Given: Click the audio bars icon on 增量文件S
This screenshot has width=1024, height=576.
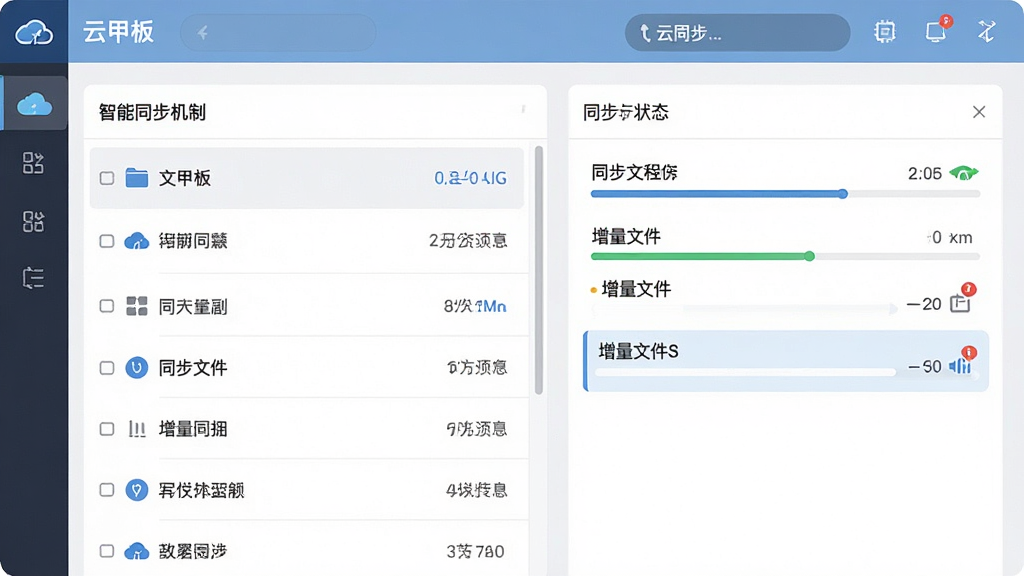Looking at the screenshot, I should 960,366.
